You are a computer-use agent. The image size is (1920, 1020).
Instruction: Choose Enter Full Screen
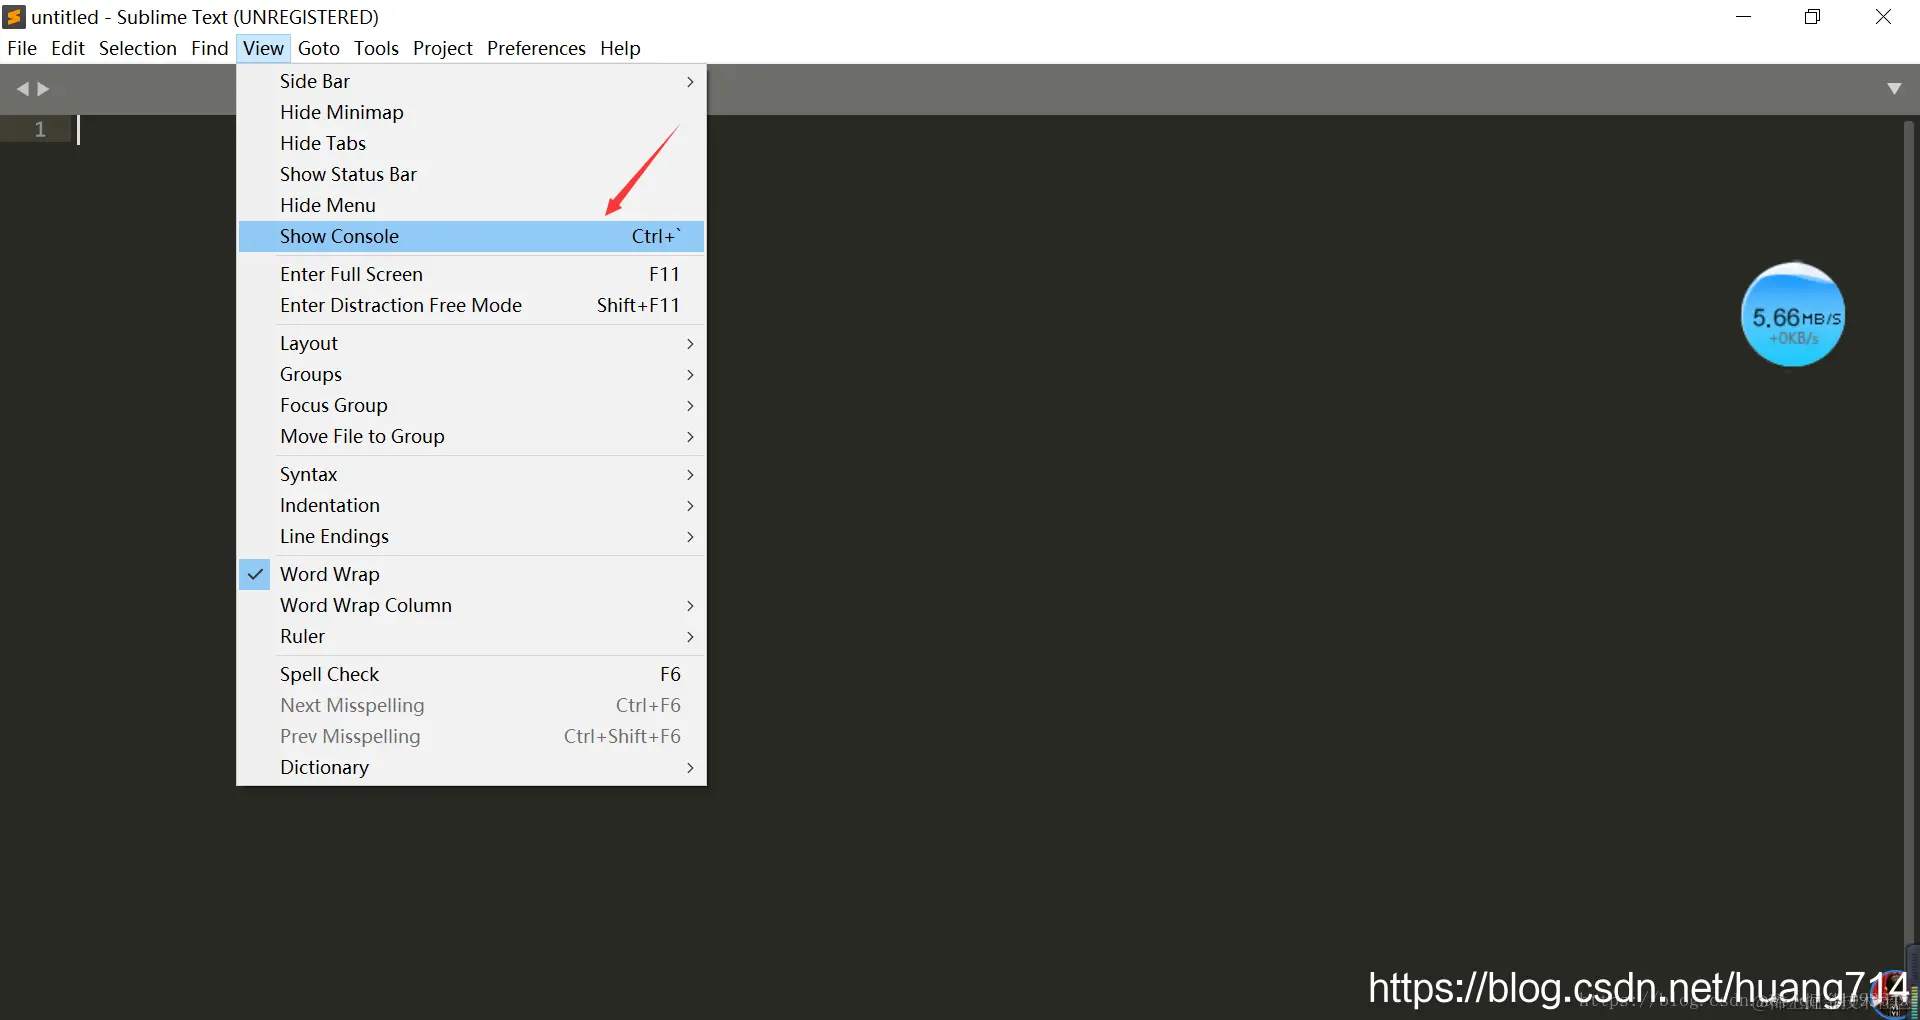[471, 274]
